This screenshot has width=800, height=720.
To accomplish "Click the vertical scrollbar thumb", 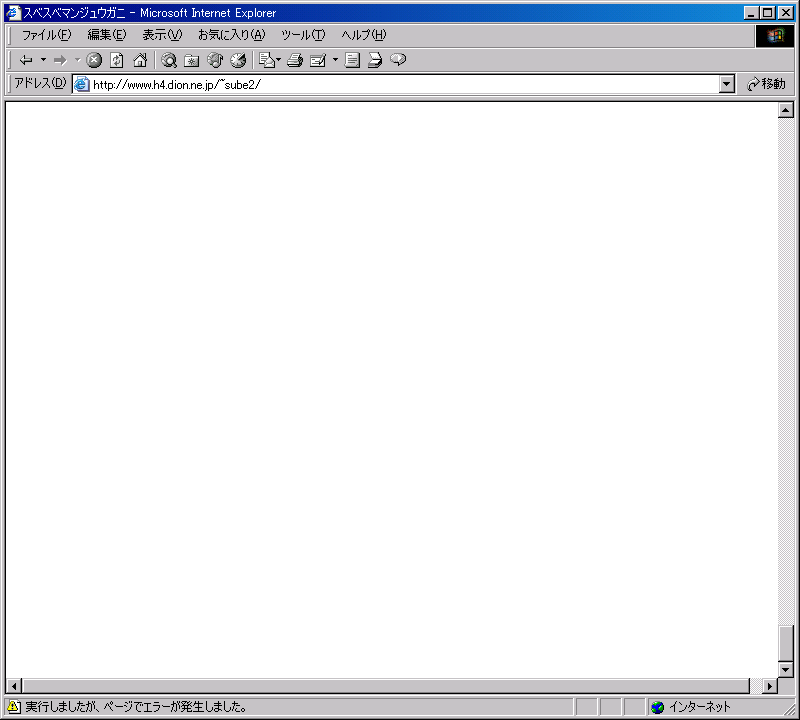I will pos(786,643).
